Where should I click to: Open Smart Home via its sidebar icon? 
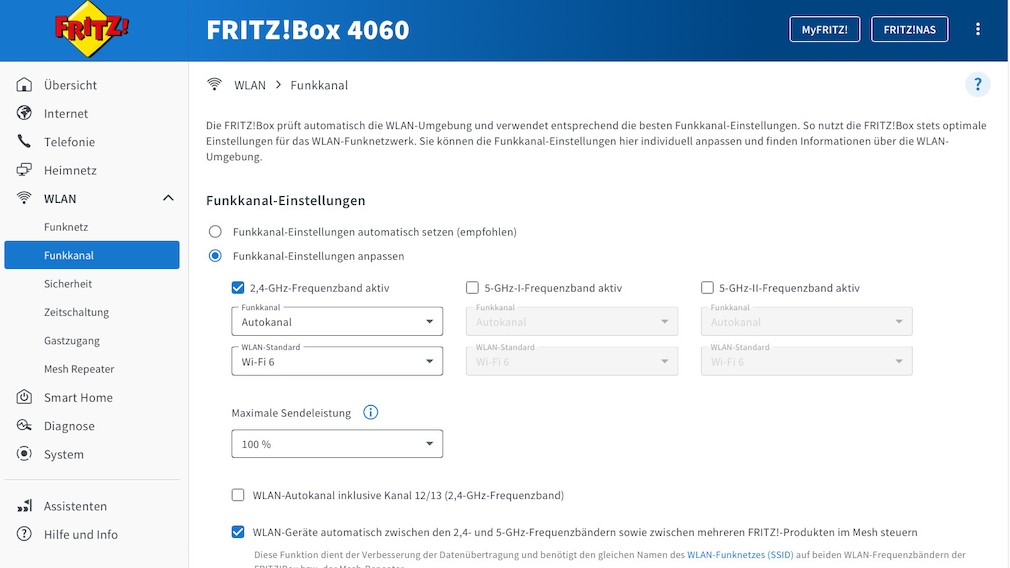pyautogui.click(x=24, y=398)
